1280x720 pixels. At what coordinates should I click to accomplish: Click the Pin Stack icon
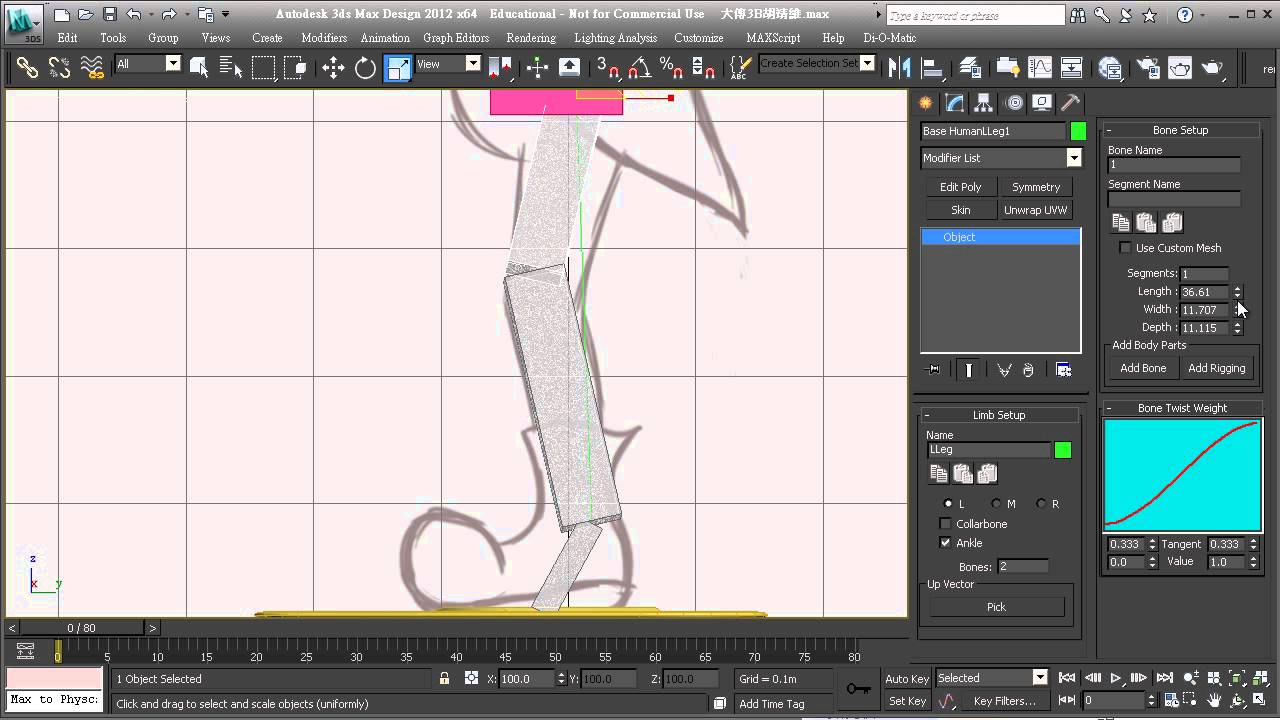pos(934,370)
